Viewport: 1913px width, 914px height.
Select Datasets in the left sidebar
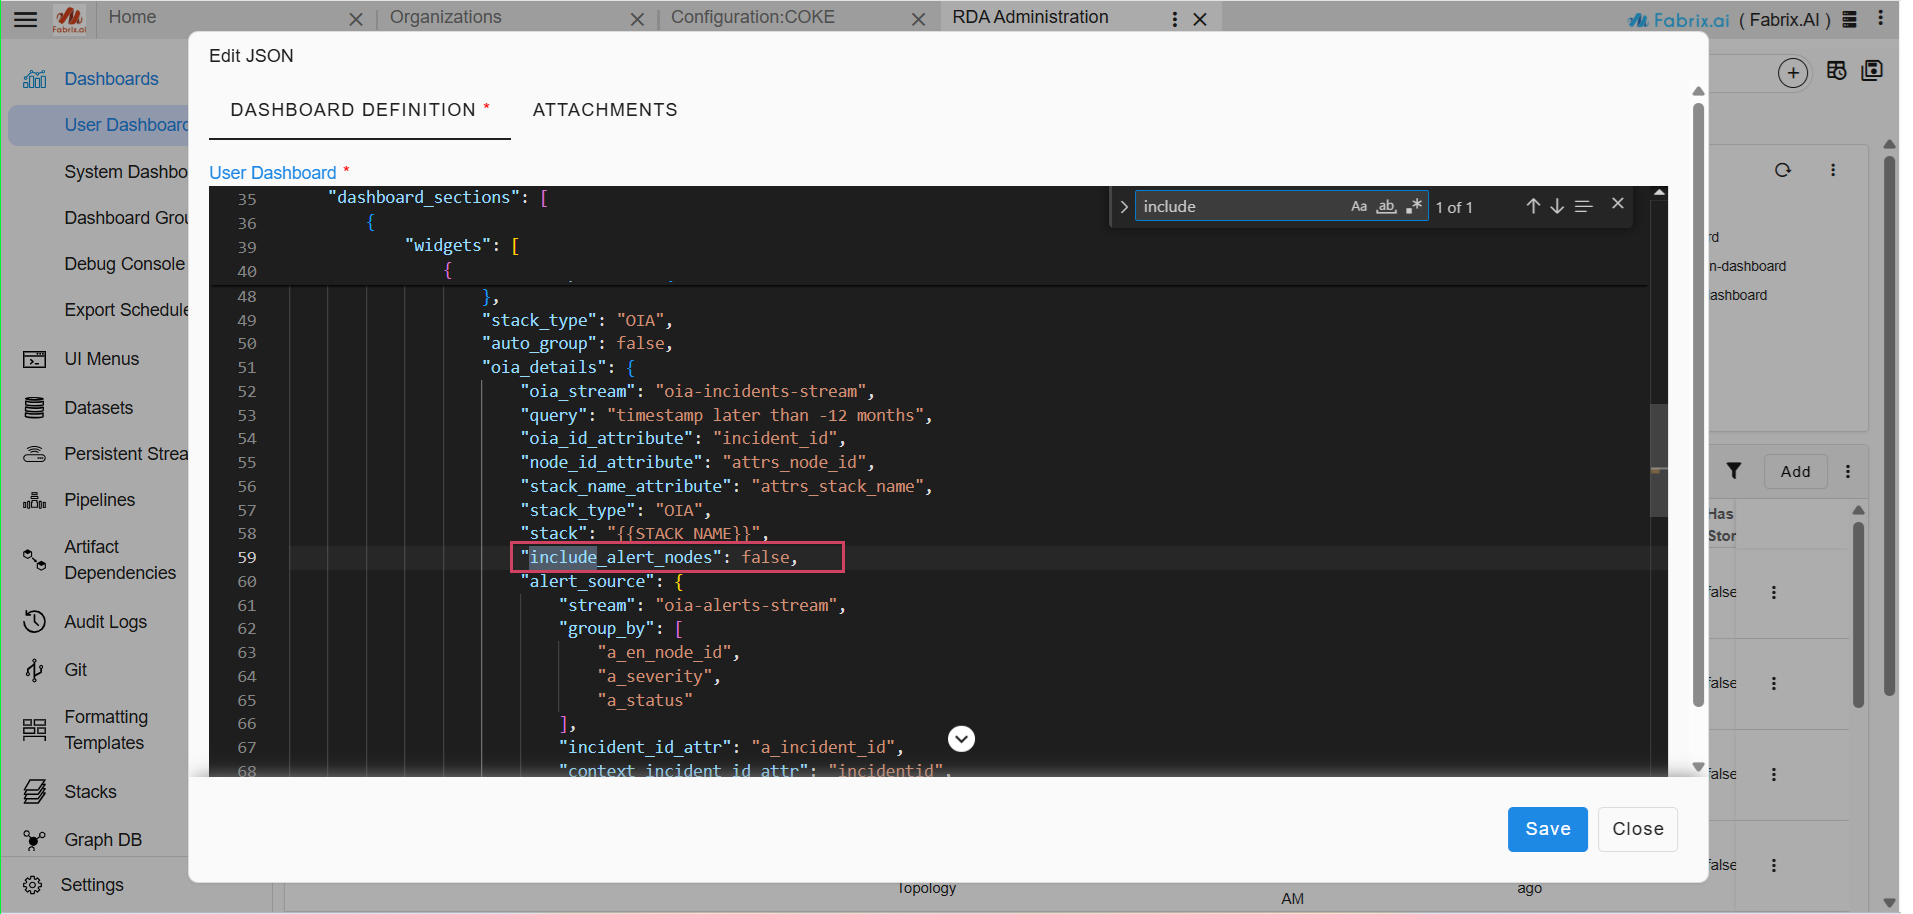click(x=98, y=407)
